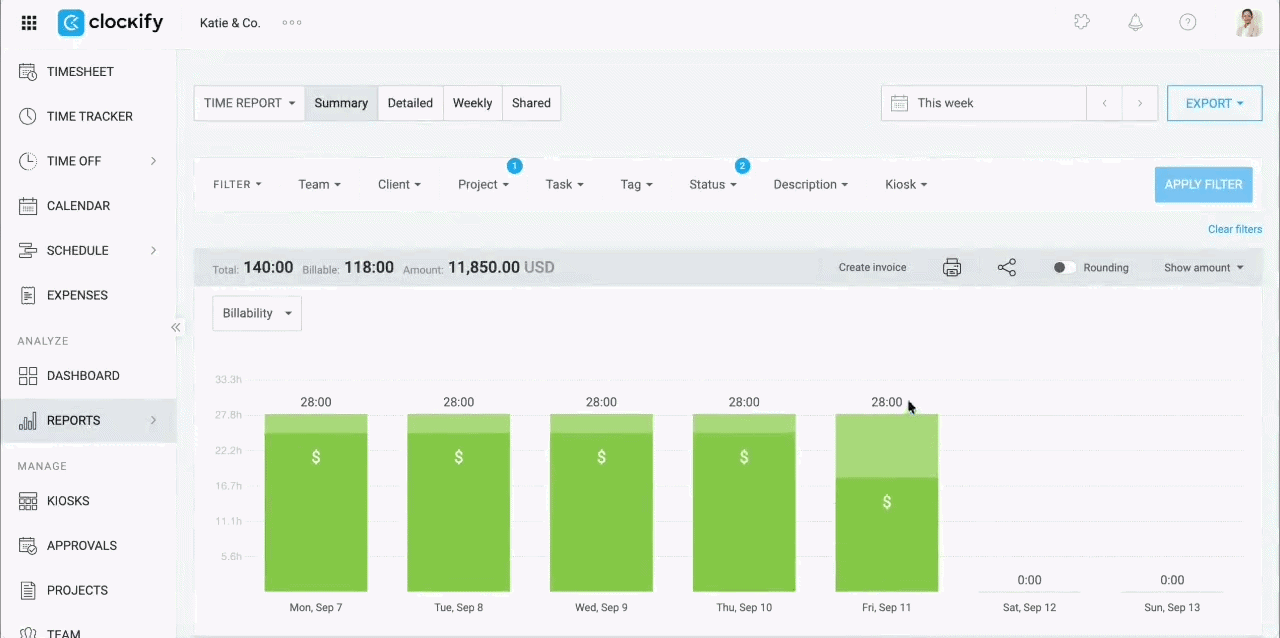
Task: Open the Show amount dropdown
Action: click(x=1203, y=267)
